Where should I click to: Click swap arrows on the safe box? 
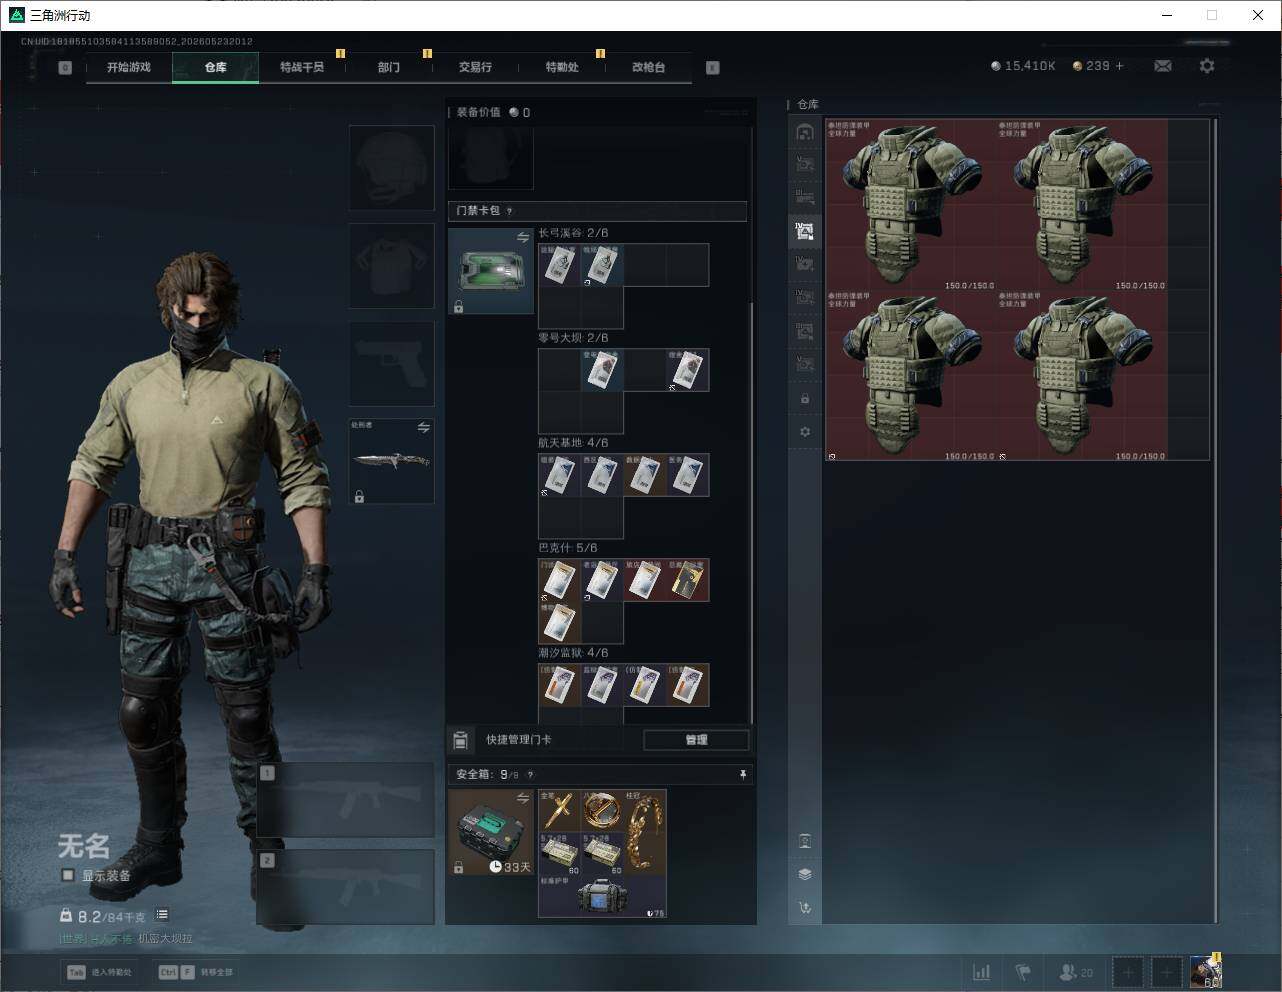point(523,798)
